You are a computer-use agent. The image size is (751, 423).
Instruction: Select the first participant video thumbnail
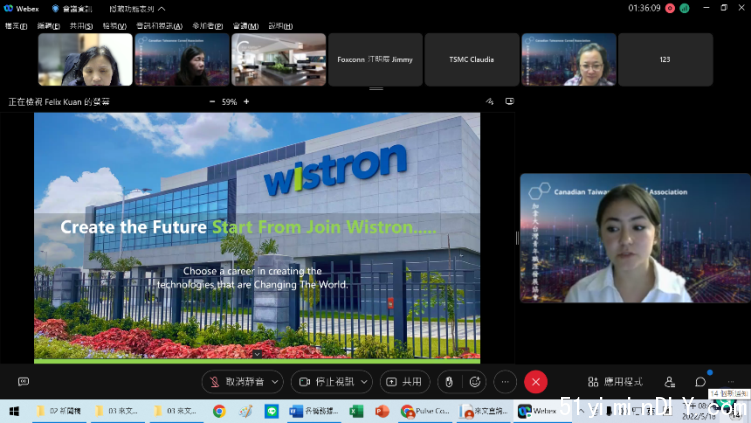[x=85, y=59]
